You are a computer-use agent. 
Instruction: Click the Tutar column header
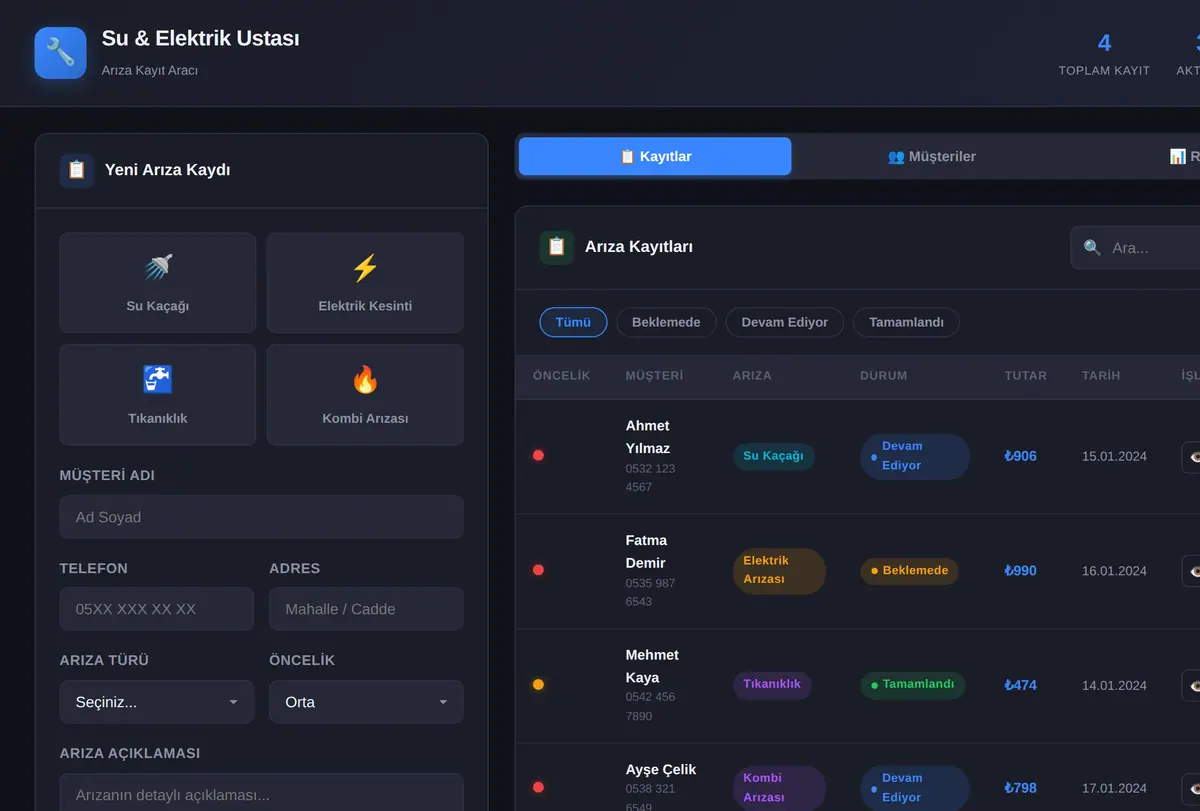[1026, 376]
